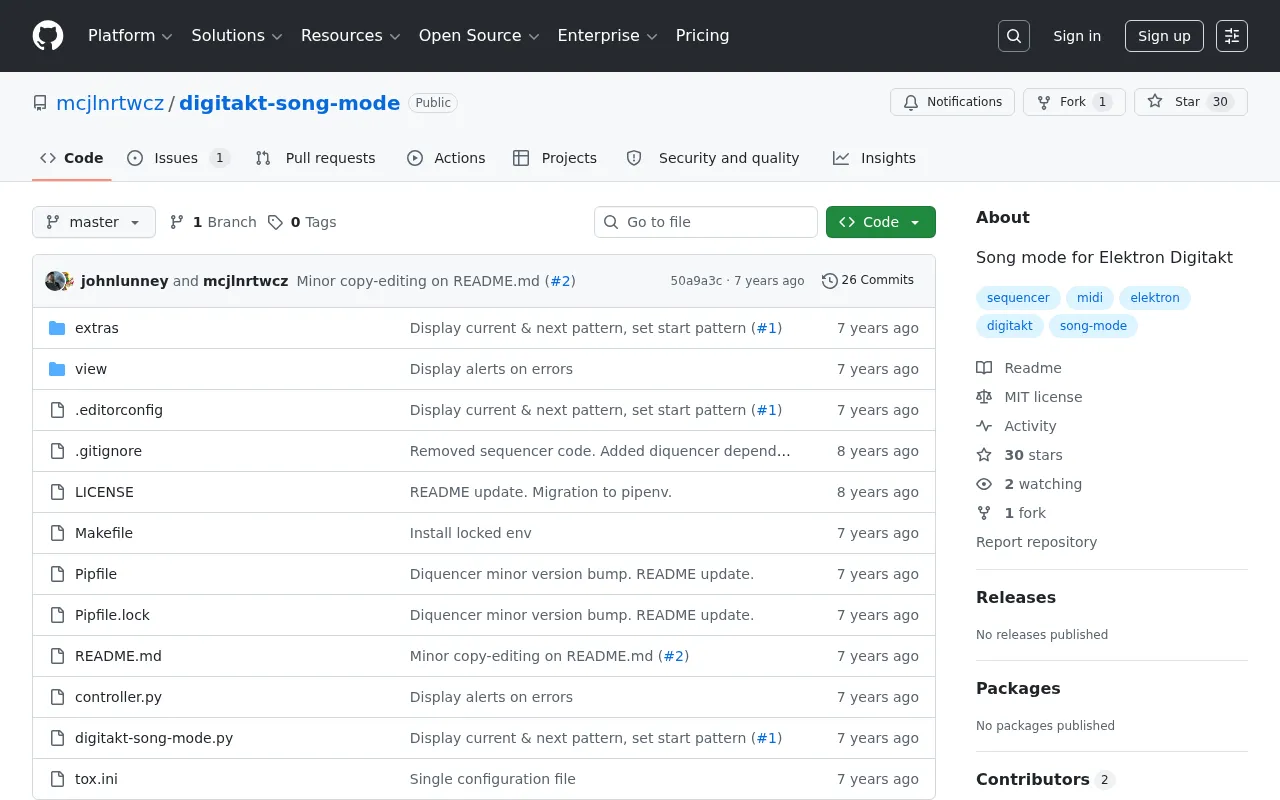Click the search magnifier icon
Screen dimensions: 1280x800
click(x=1014, y=36)
